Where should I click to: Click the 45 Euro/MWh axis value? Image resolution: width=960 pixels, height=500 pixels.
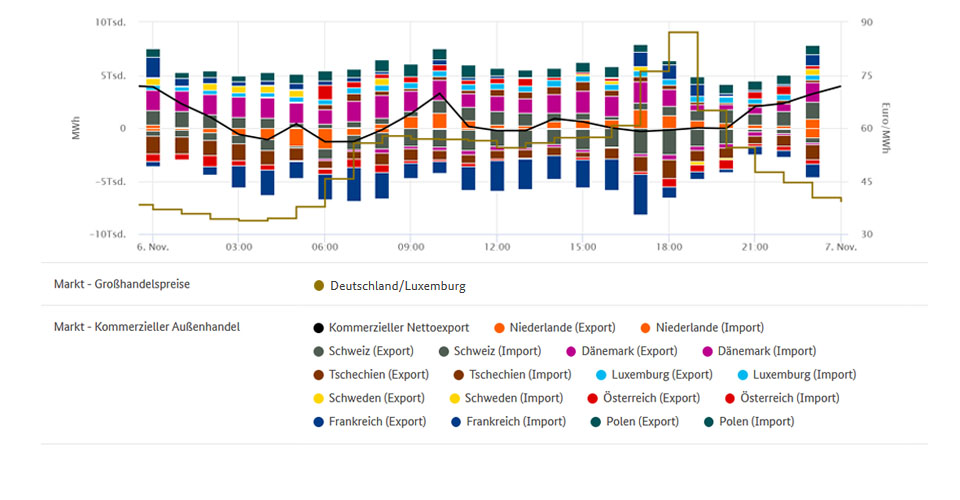(x=866, y=182)
